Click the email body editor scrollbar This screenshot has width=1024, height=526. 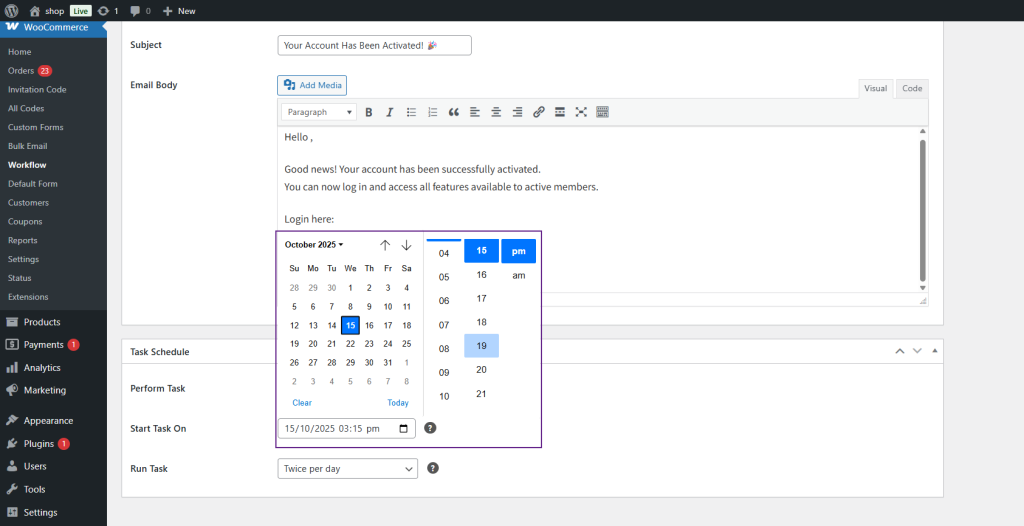(x=923, y=209)
